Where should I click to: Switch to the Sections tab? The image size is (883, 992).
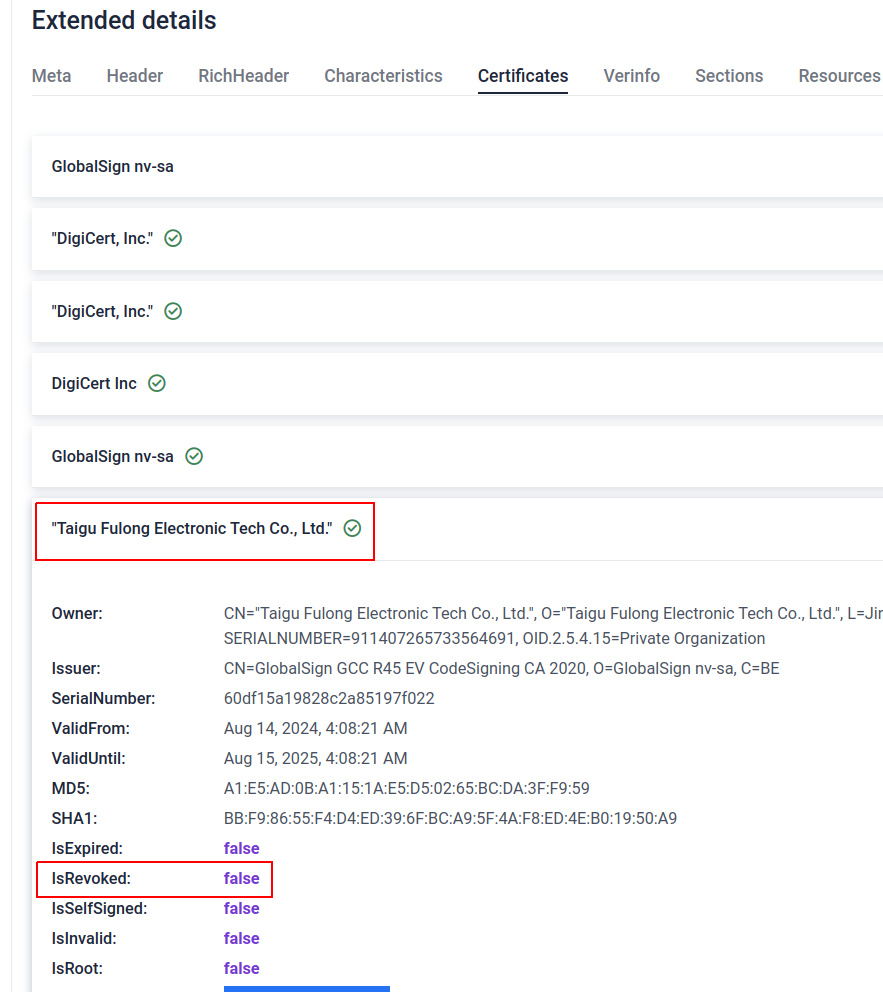click(x=729, y=76)
